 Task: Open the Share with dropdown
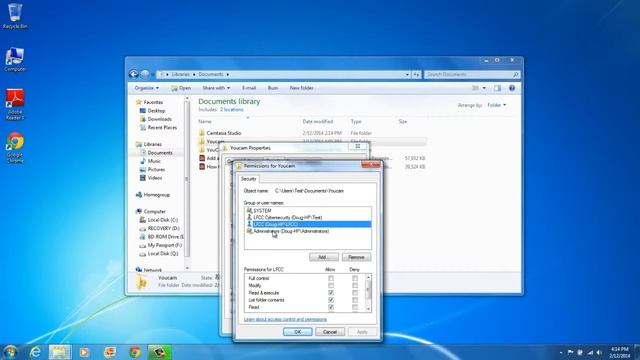(216, 88)
